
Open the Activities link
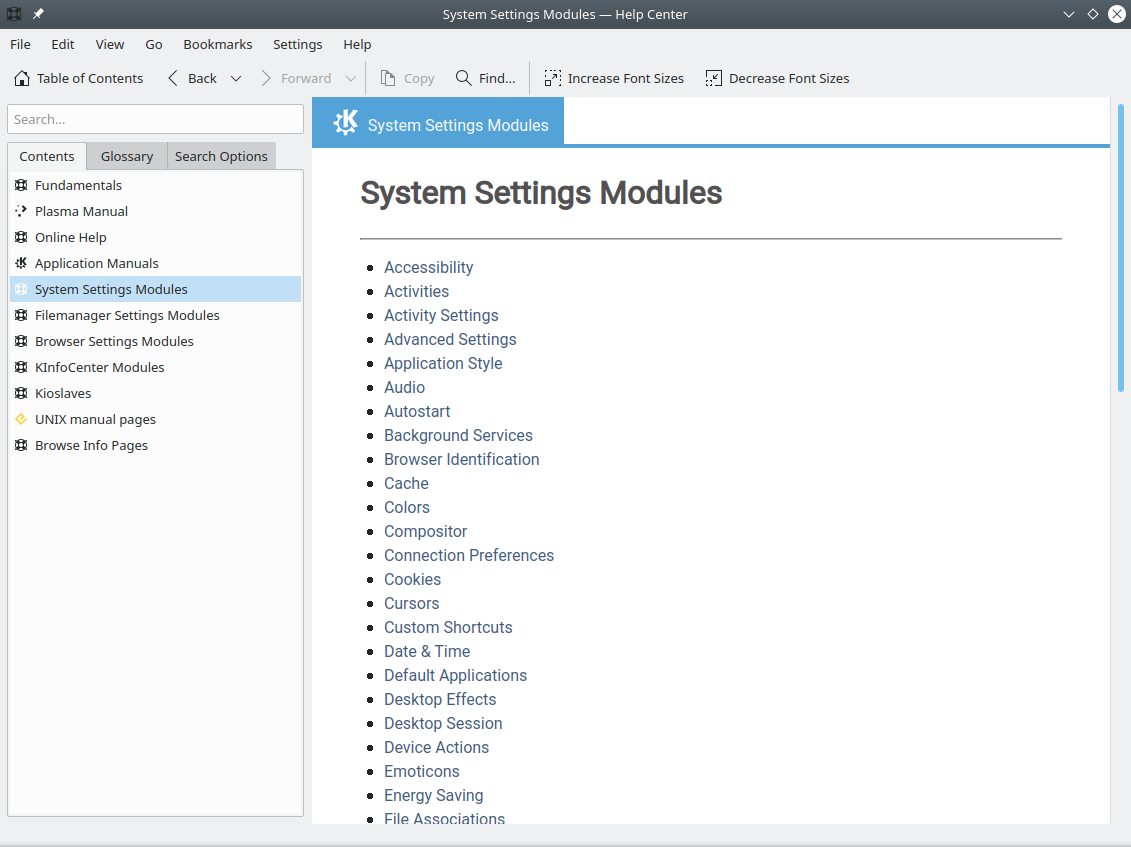[x=416, y=291]
